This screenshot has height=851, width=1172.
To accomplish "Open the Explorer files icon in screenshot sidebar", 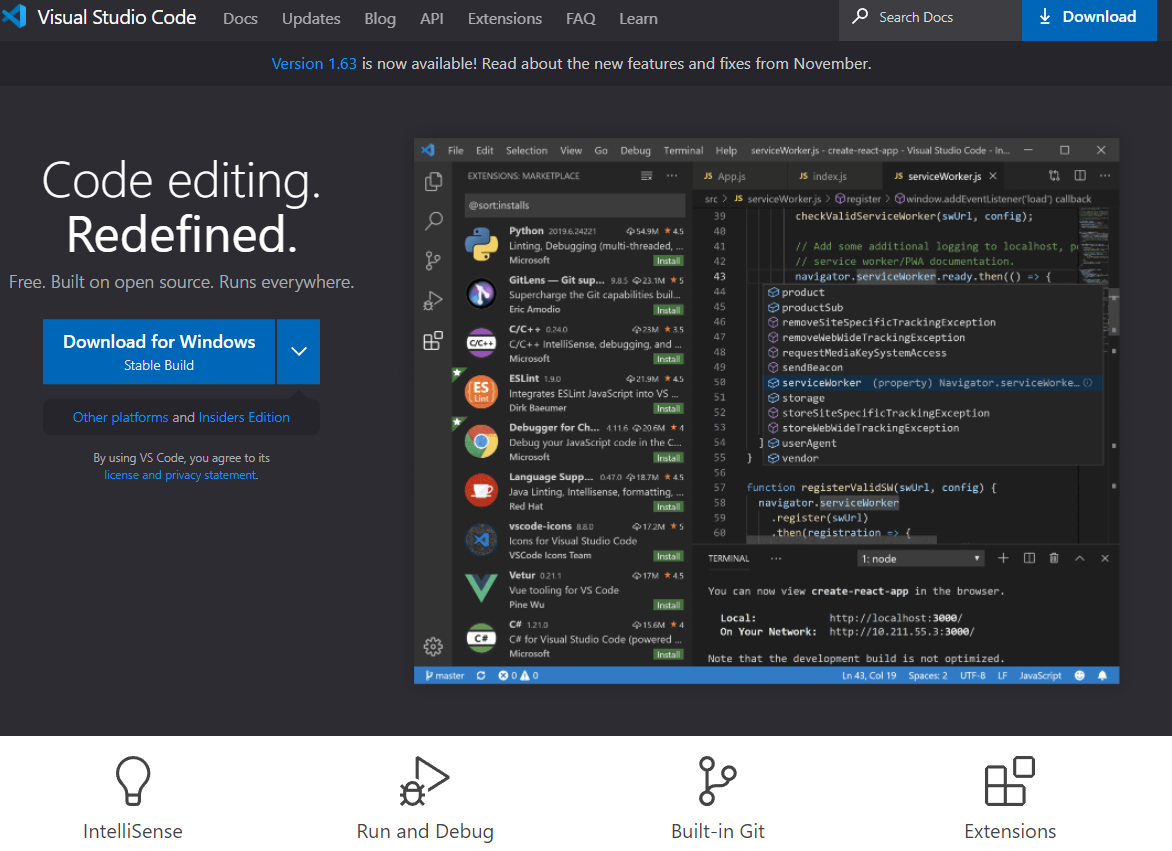I will click(x=434, y=182).
